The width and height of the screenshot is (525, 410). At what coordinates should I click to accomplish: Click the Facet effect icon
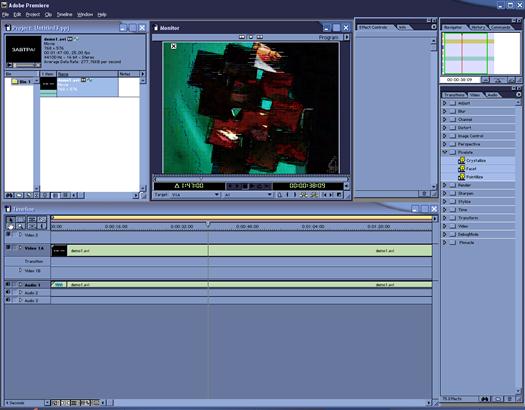(462, 169)
